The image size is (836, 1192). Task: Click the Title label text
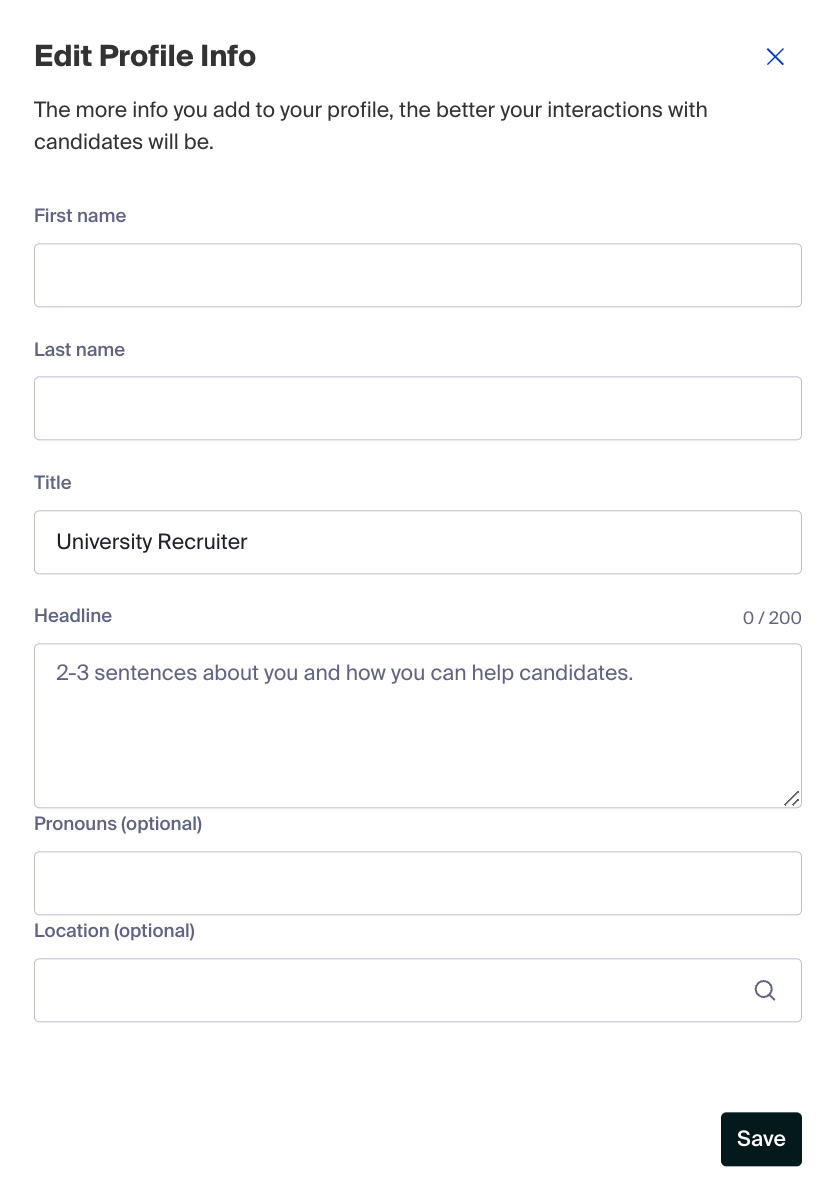click(52, 483)
